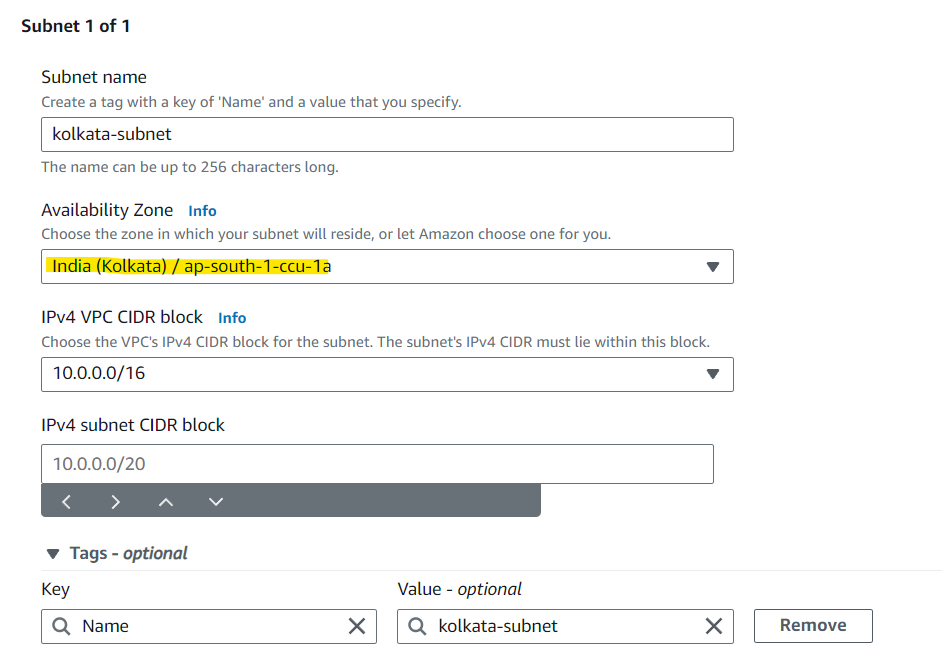Image resolution: width=942 pixels, height=652 pixels.
Task: Click the up arrow in the gray navigation bar
Action: point(166,501)
